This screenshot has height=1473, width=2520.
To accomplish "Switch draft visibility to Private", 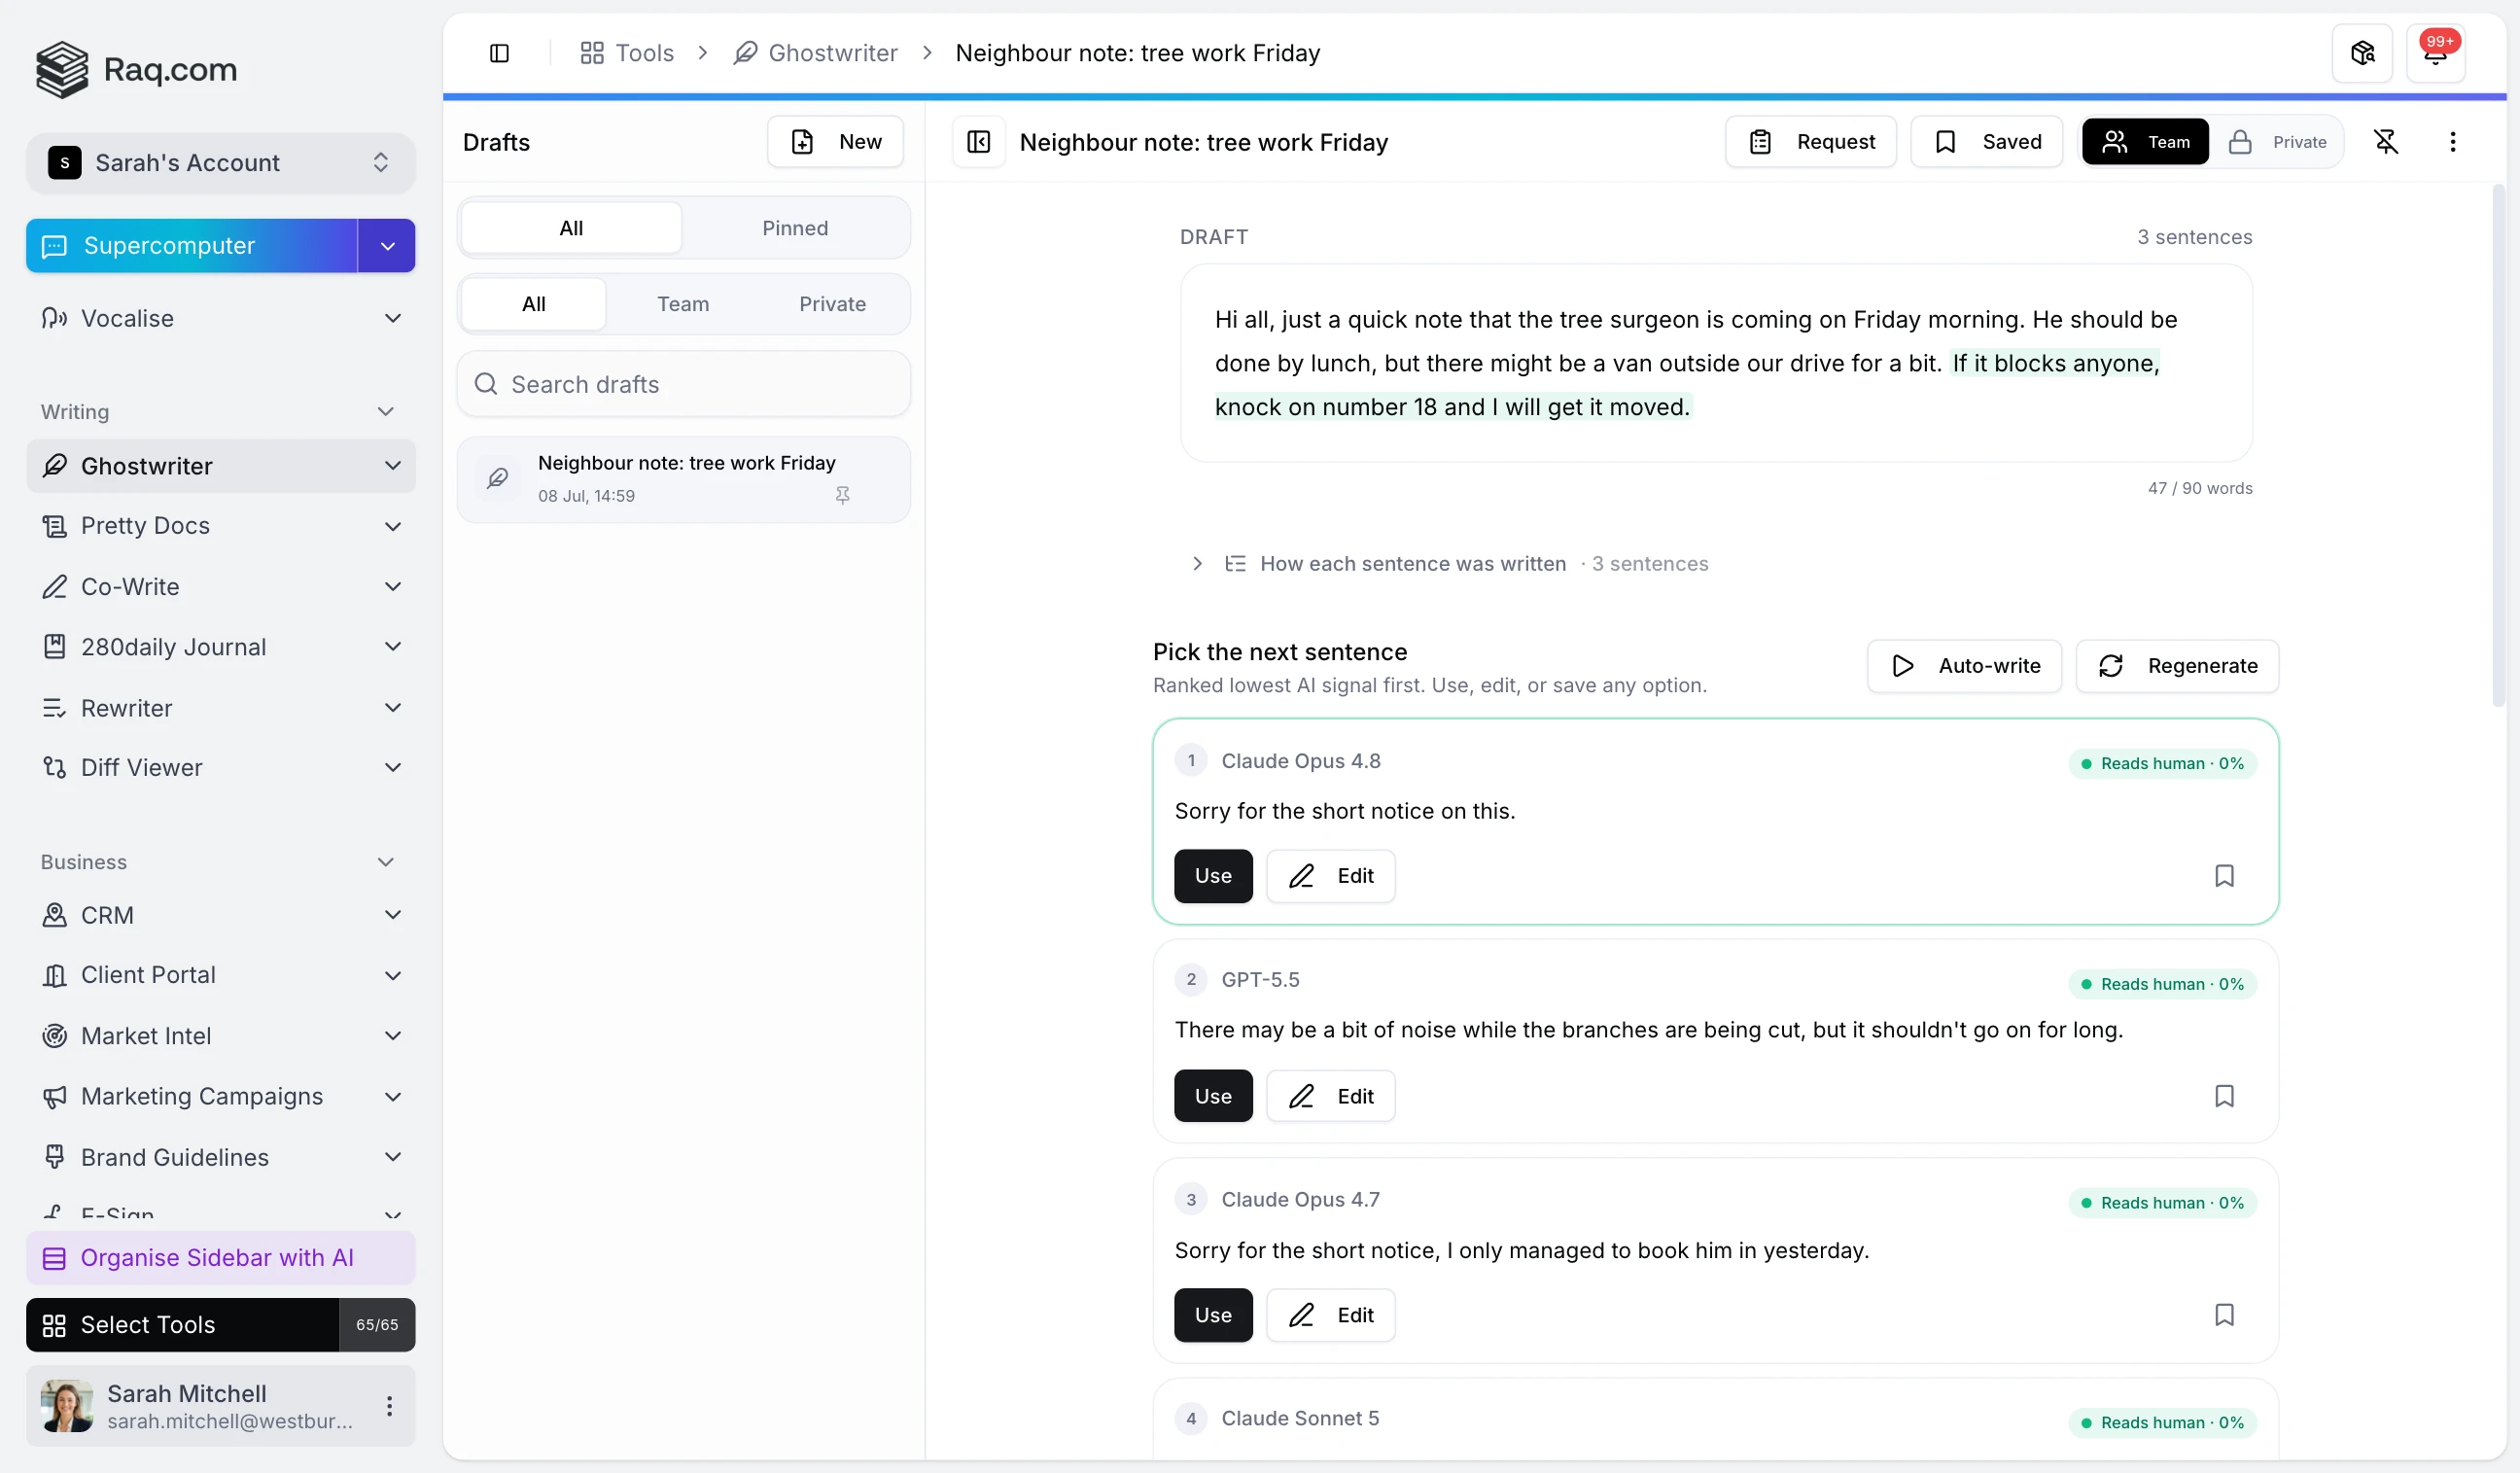I will 2277,142.
